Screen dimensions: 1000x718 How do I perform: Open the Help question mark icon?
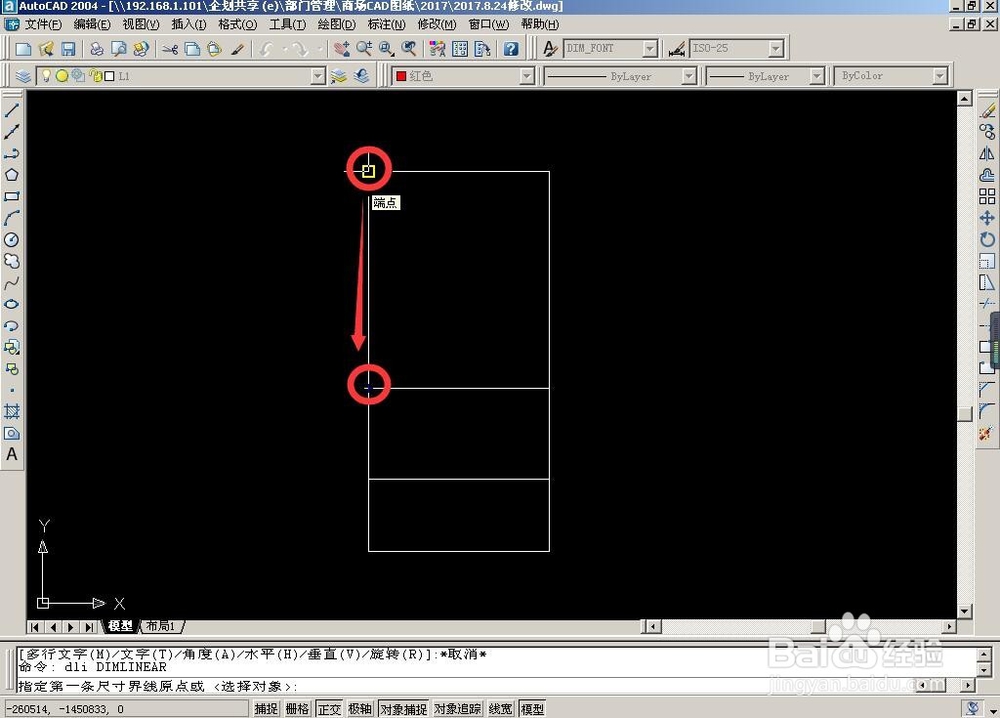point(511,49)
